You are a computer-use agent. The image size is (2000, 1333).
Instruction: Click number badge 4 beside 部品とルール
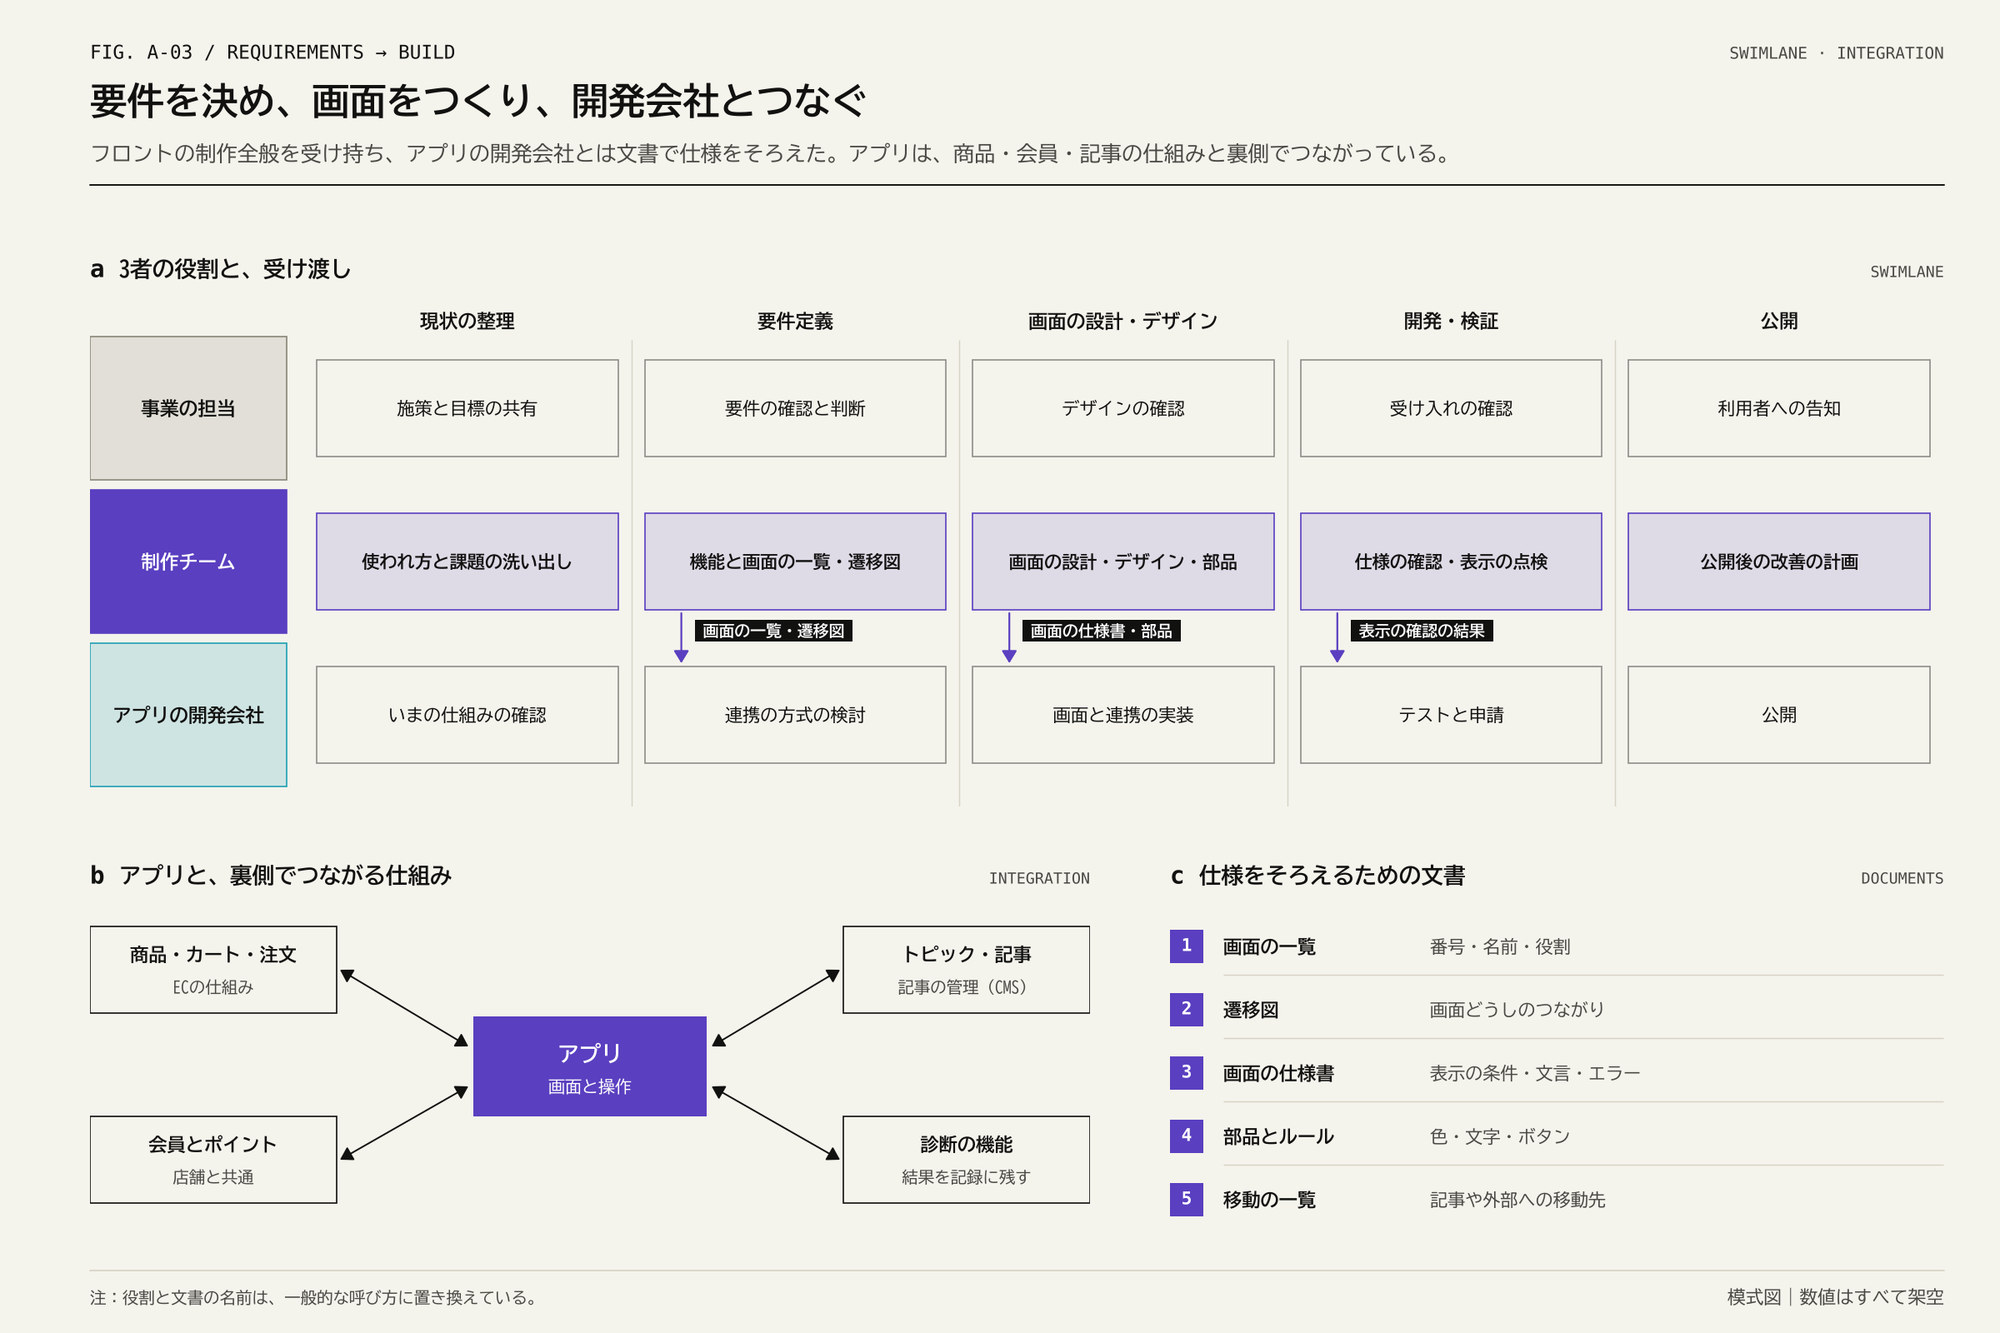pos(1186,1135)
